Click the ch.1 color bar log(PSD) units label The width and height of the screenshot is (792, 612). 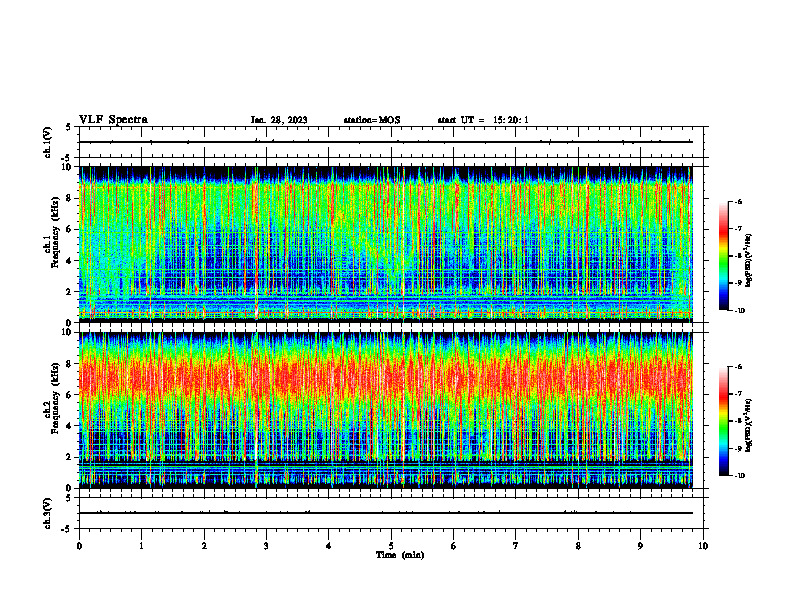pyautogui.click(x=749, y=260)
